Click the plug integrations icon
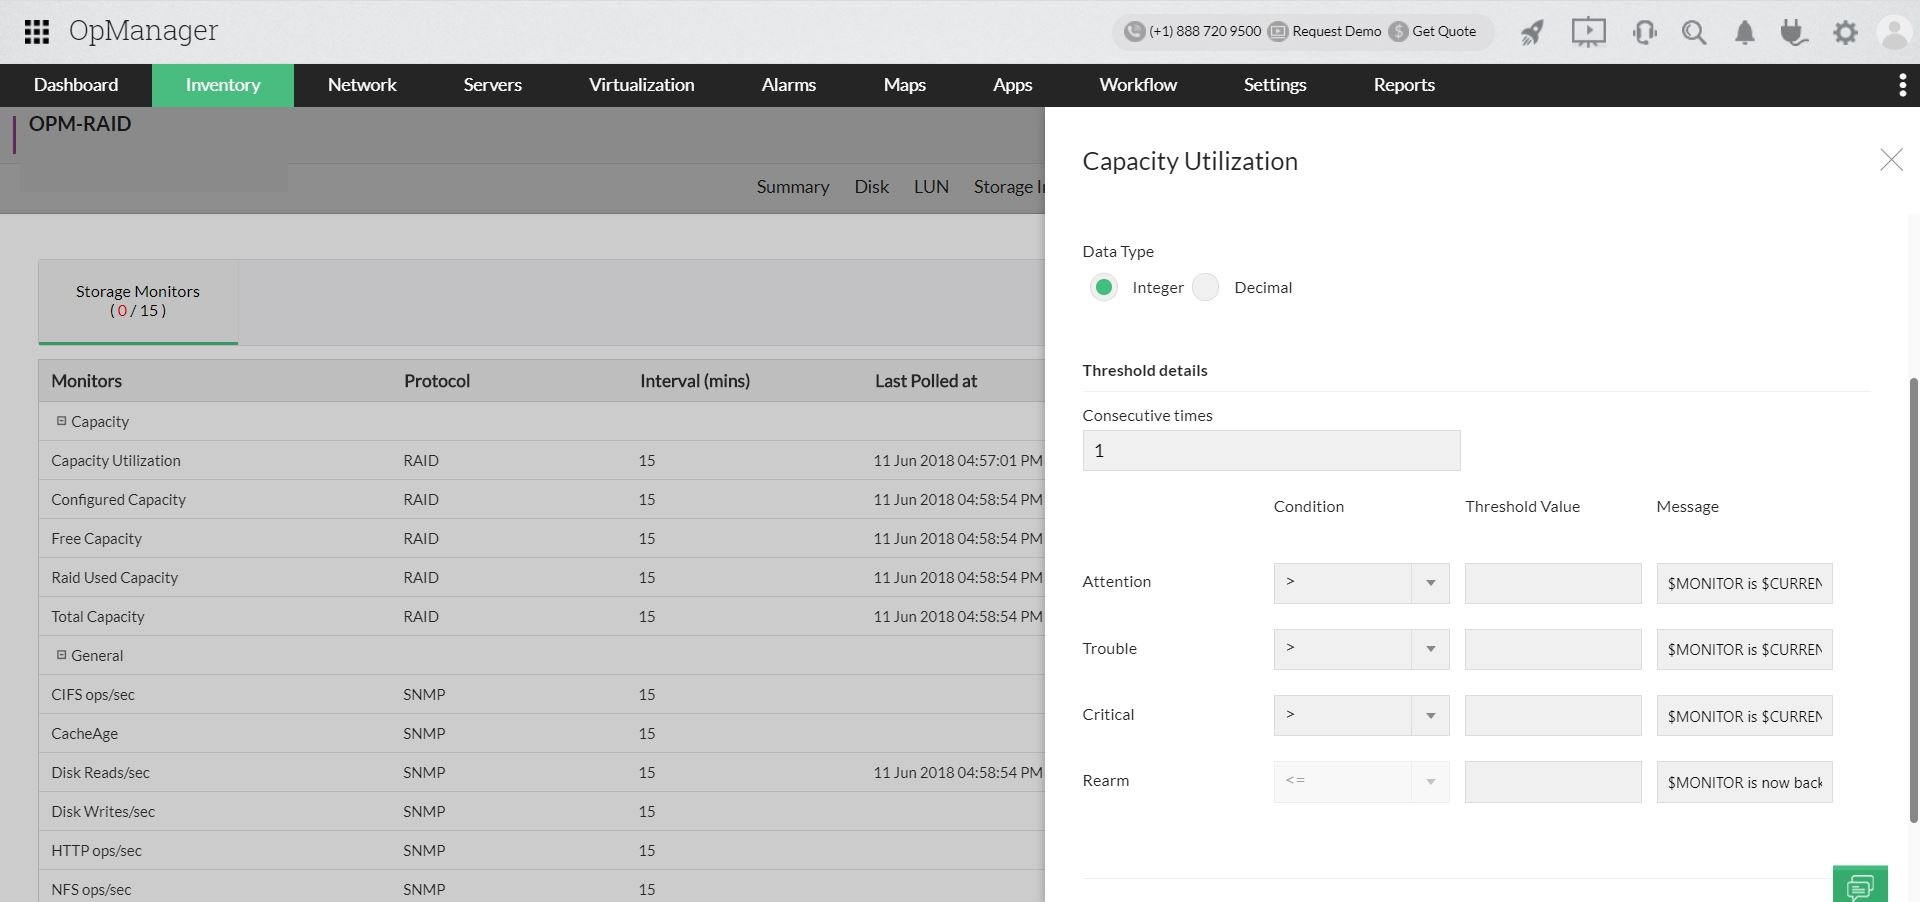Screen dimensions: 1920x902 (1794, 32)
